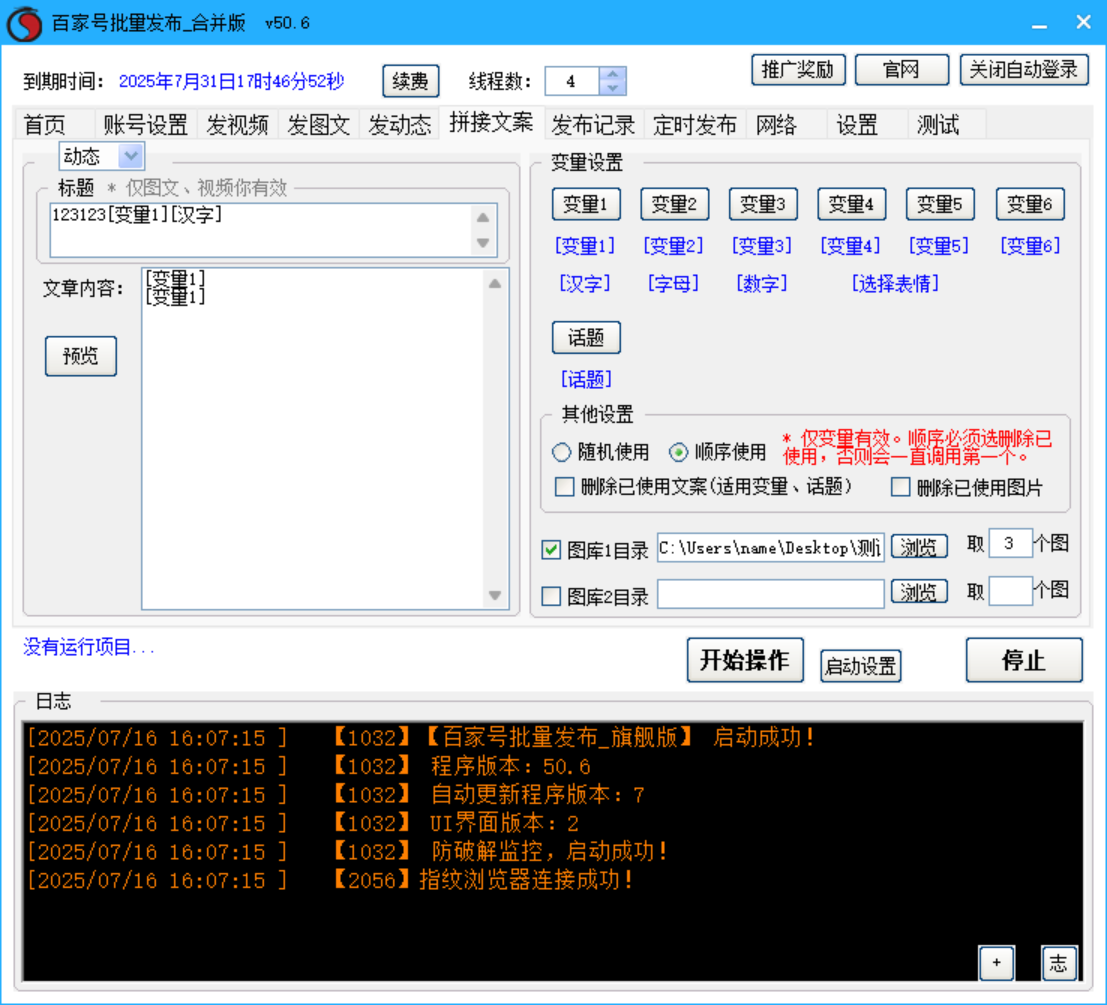Insert [变量4] link tag

coord(851,246)
